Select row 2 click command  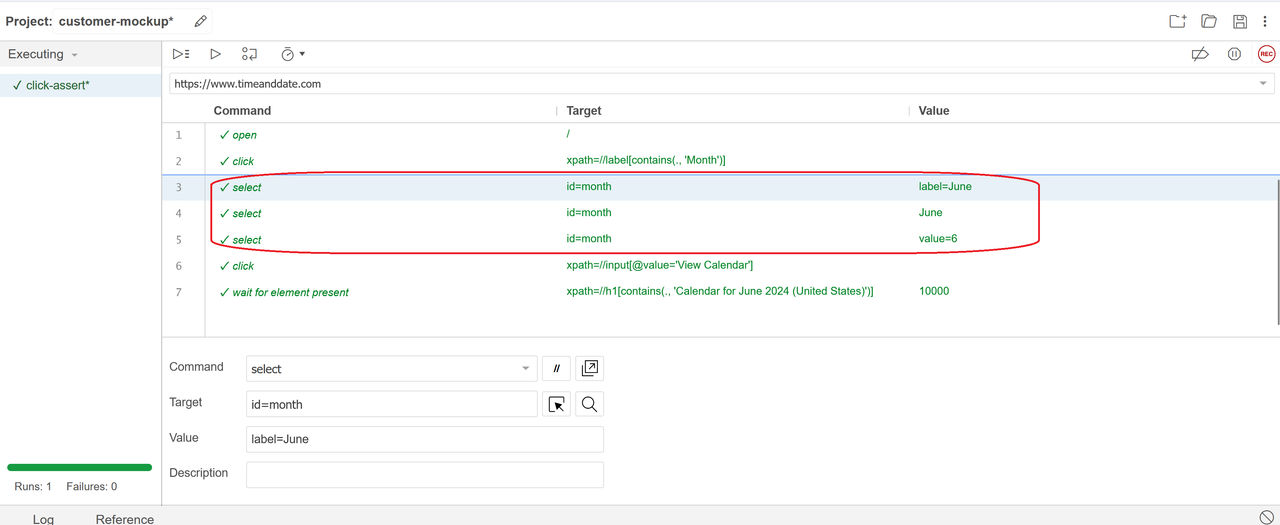pos(720,161)
